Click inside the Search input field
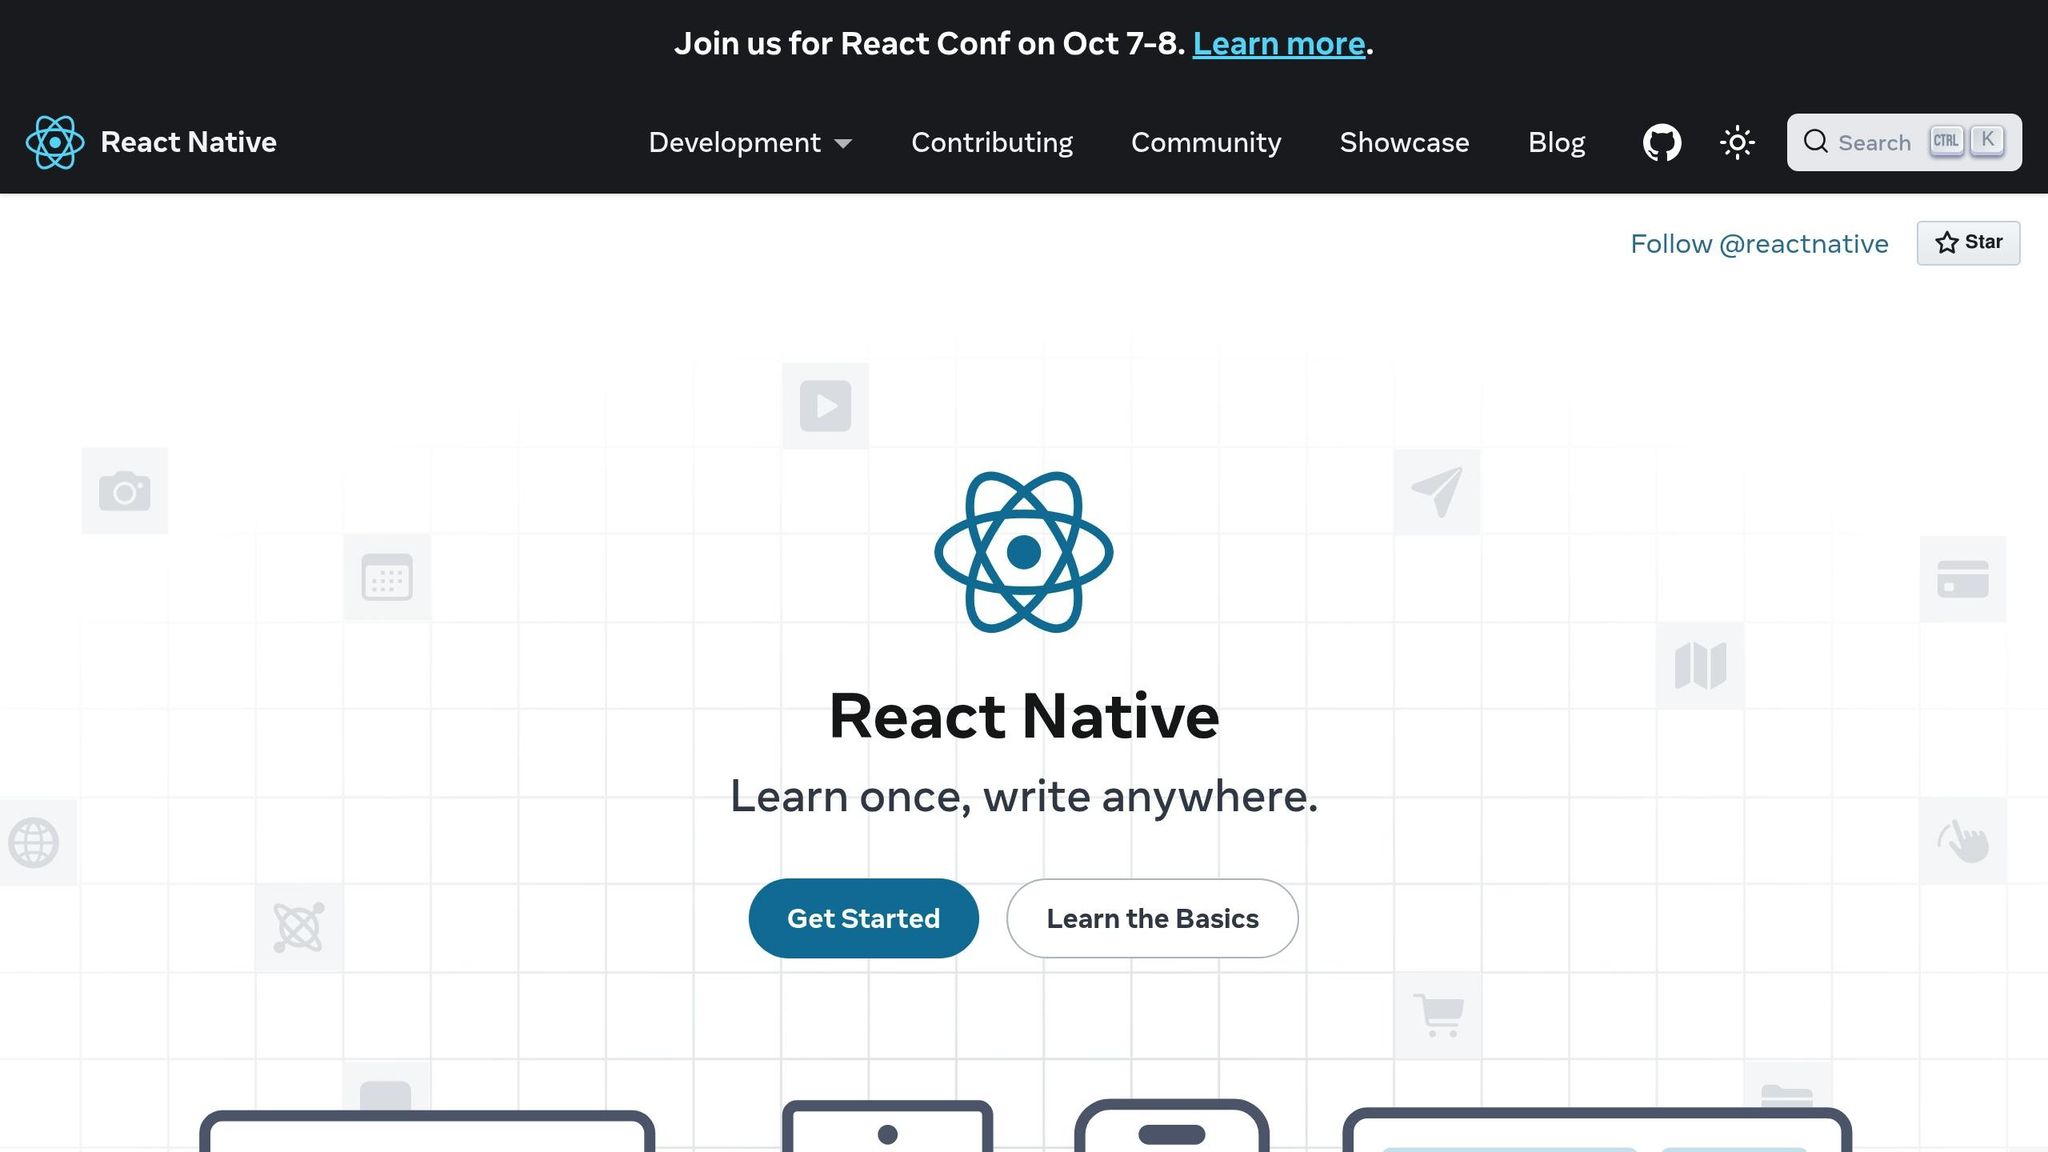Viewport: 2048px width, 1152px height. (1875, 142)
